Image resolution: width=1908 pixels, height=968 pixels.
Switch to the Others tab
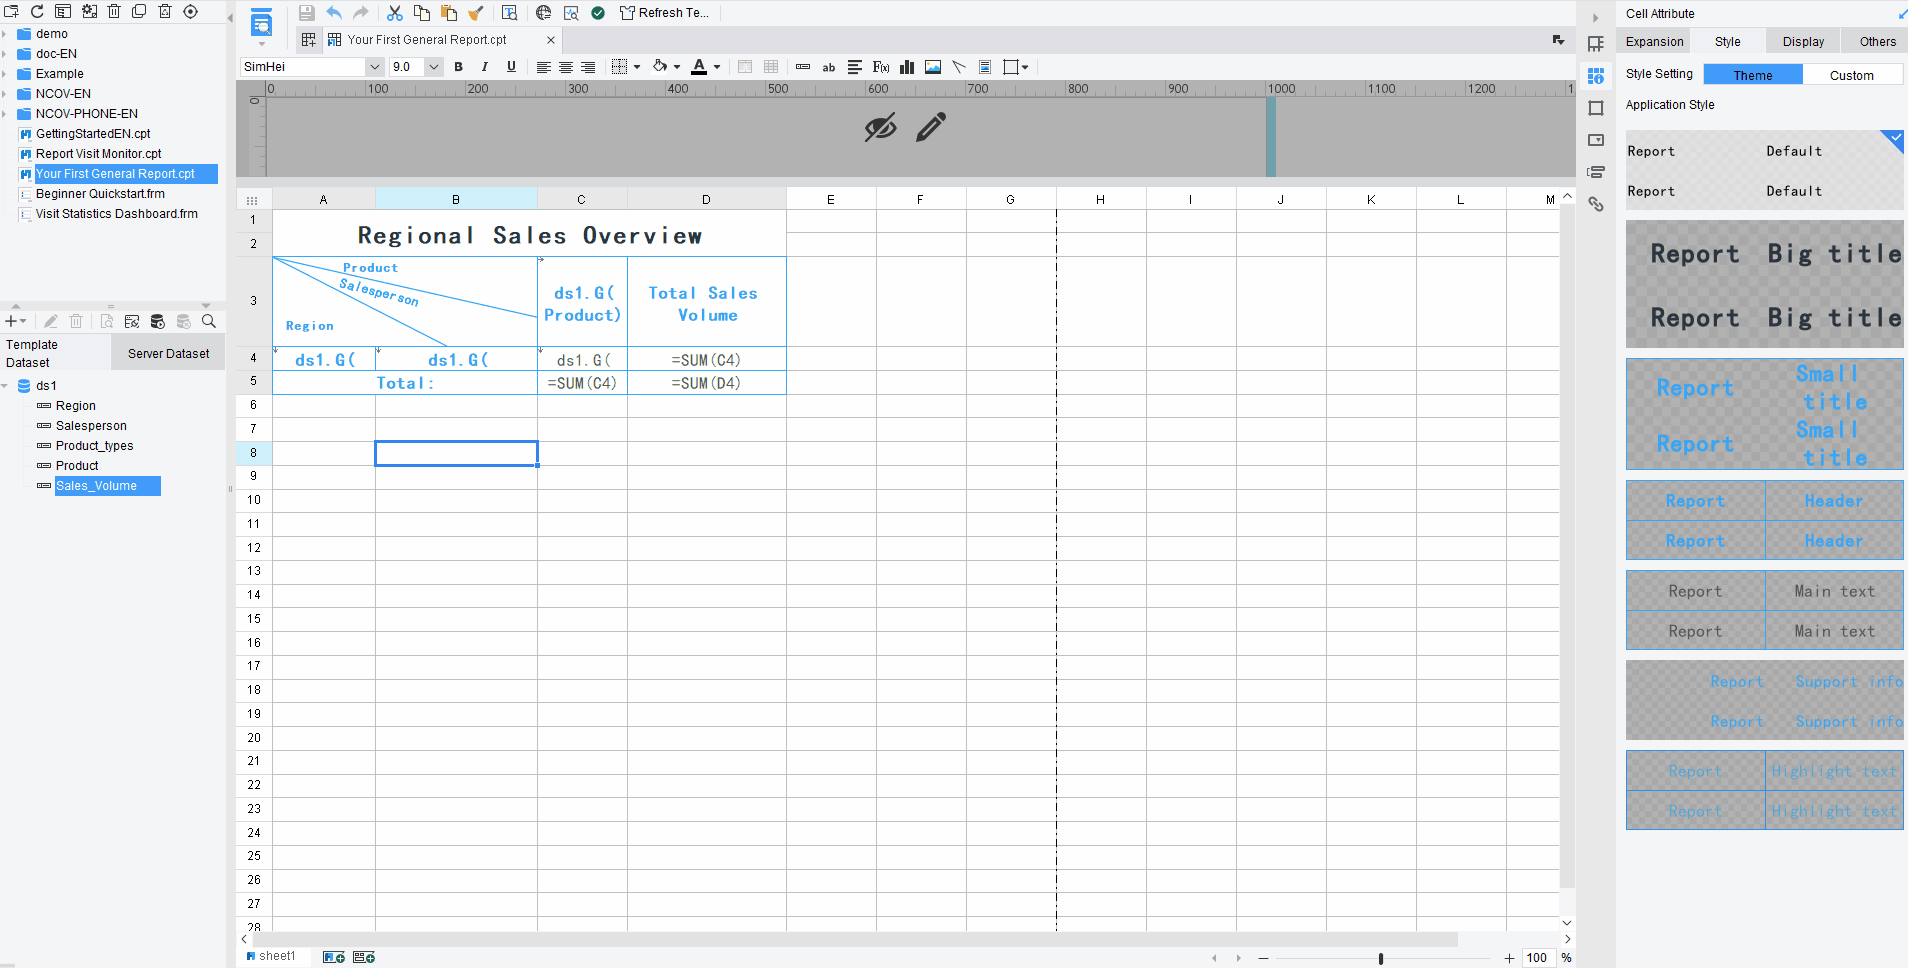click(1877, 41)
